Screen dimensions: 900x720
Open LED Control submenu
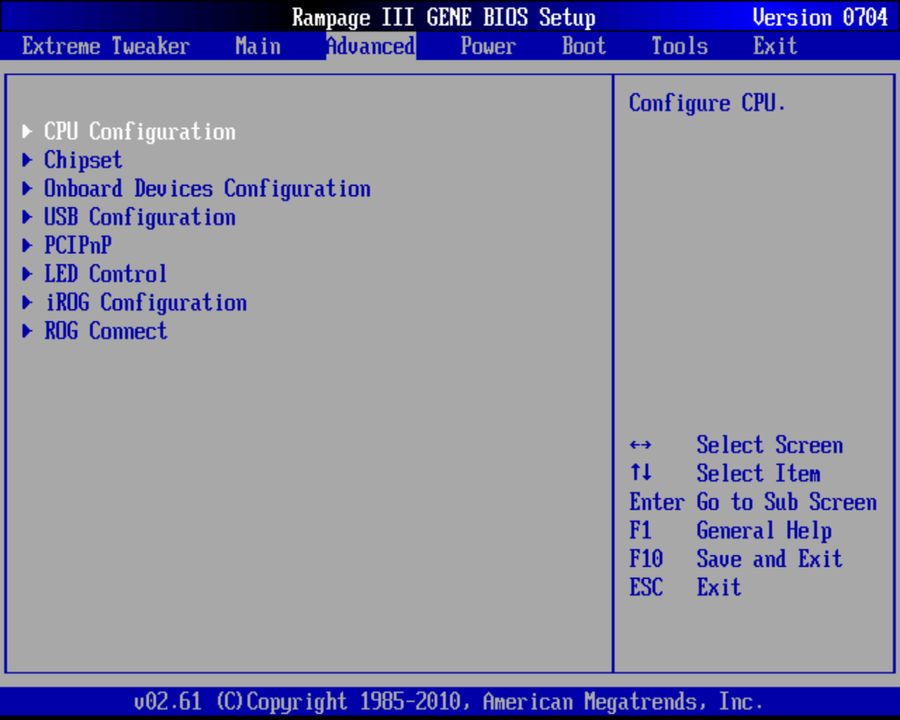tap(106, 274)
